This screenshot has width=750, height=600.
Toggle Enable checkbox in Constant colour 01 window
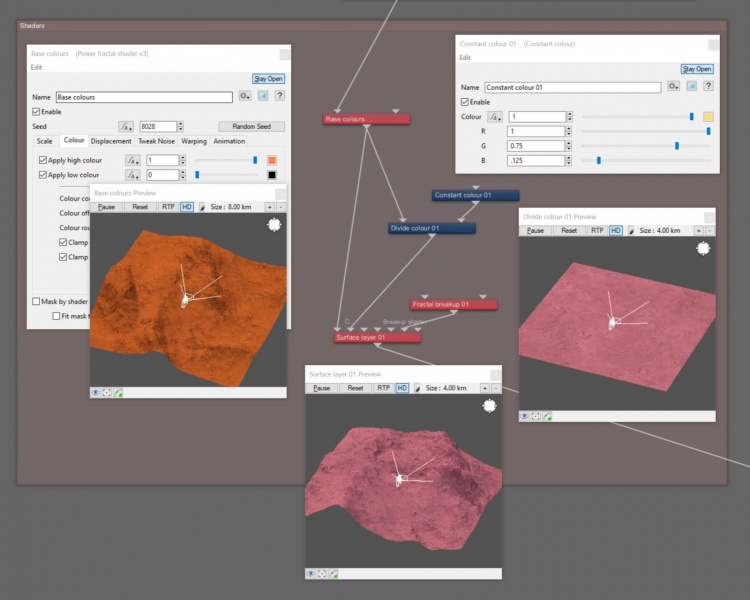click(x=464, y=102)
